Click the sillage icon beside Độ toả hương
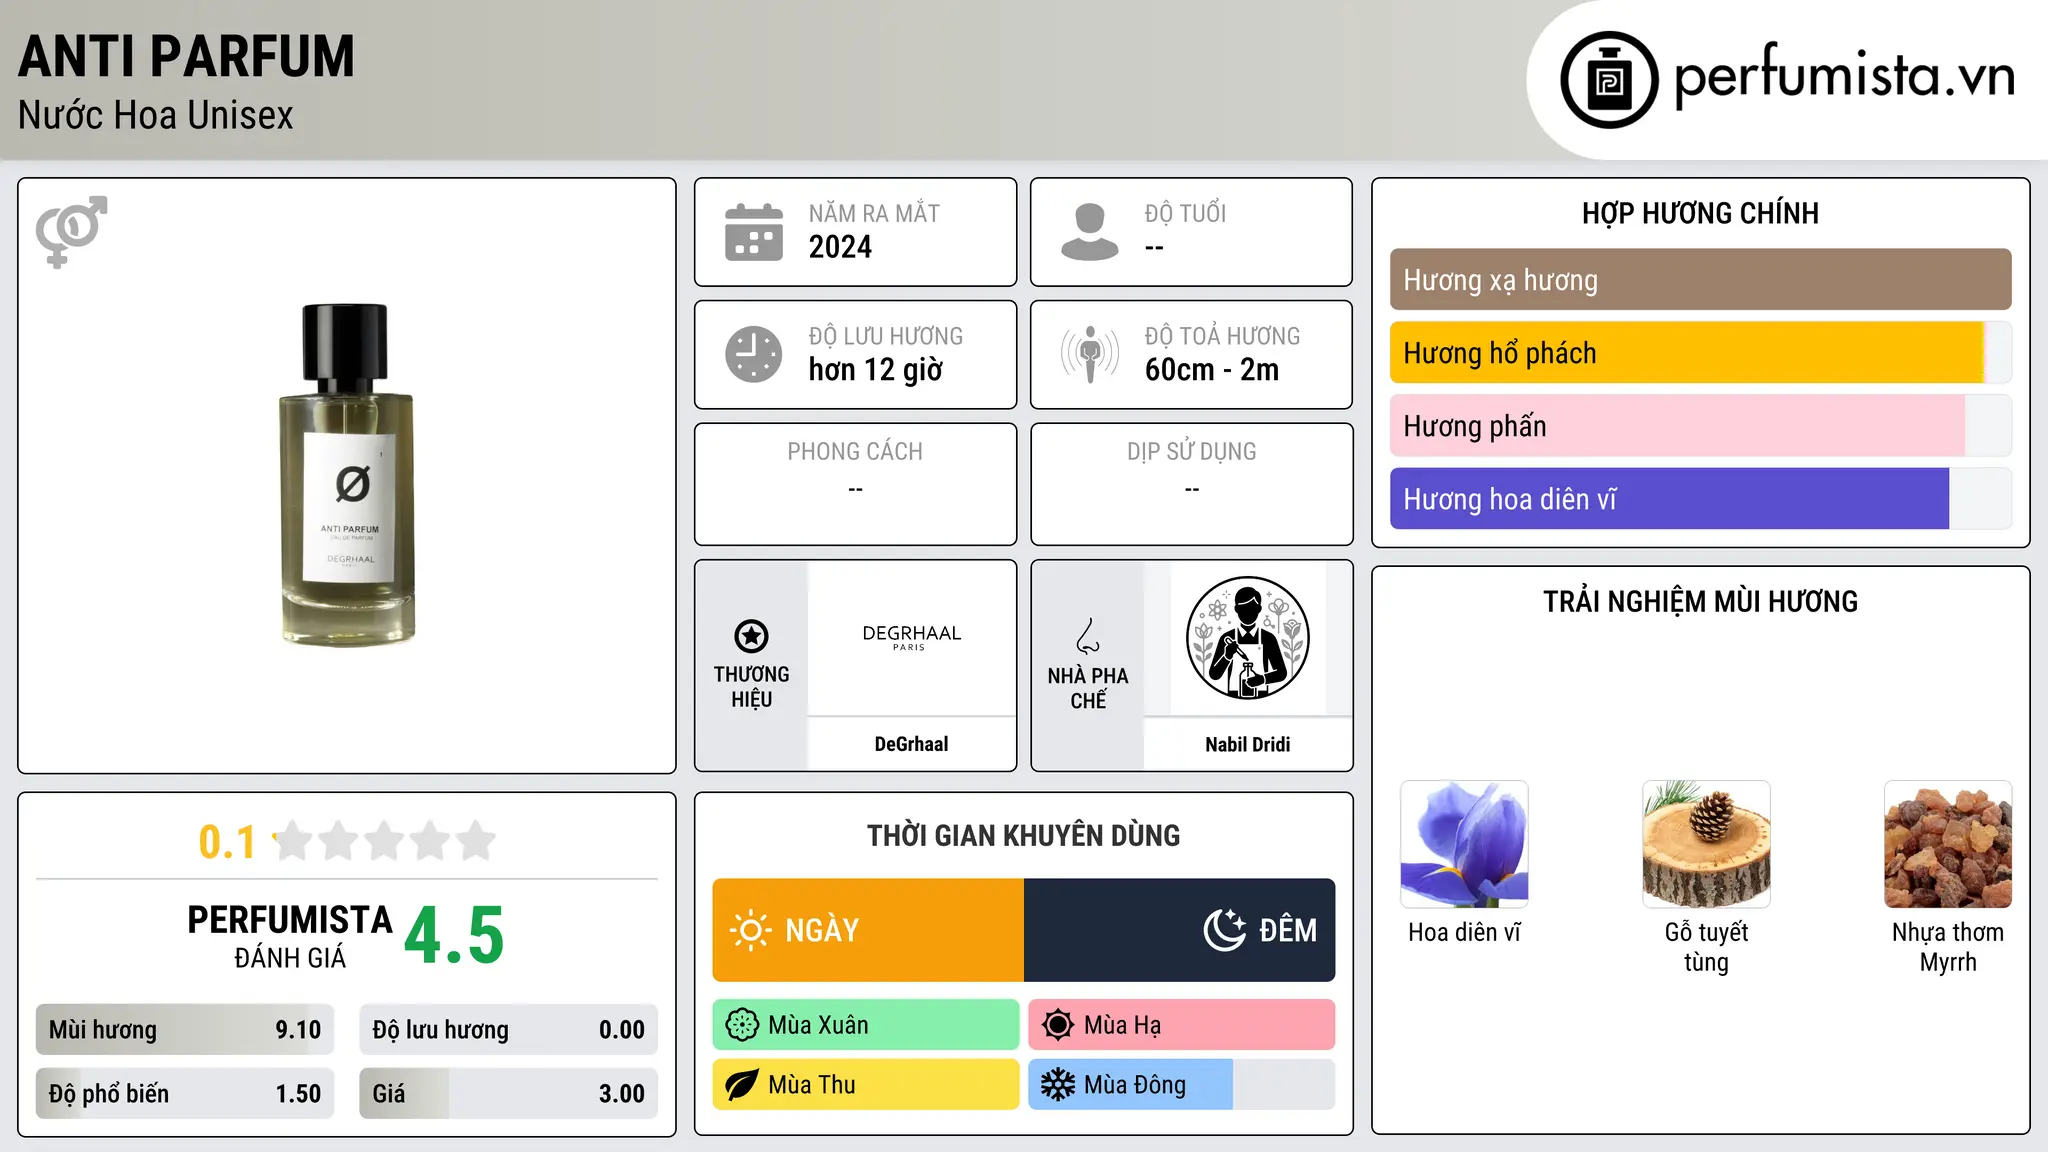Image resolution: width=2048 pixels, height=1152 pixels. [x=1090, y=354]
